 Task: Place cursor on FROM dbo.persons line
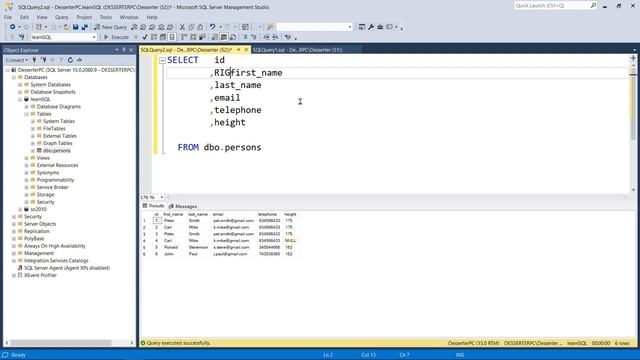point(219,147)
